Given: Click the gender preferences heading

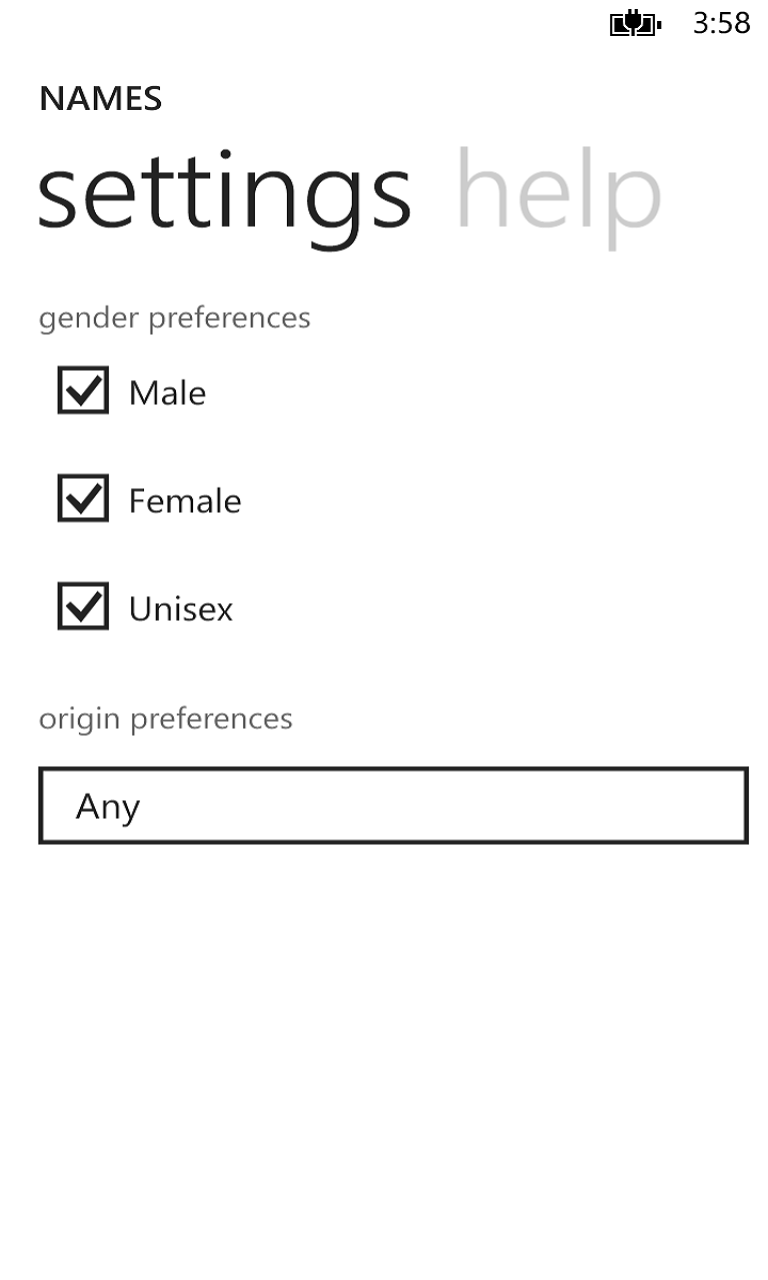Looking at the screenshot, I should coord(175,318).
